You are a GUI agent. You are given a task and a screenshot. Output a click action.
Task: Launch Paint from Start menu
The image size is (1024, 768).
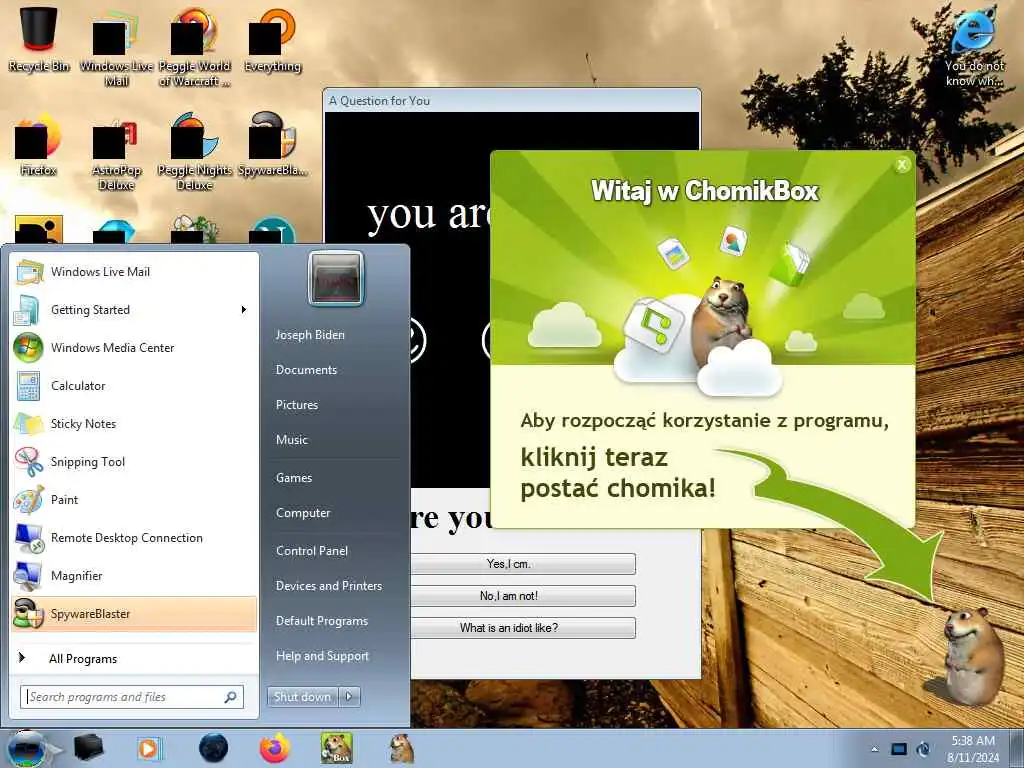pos(135,499)
